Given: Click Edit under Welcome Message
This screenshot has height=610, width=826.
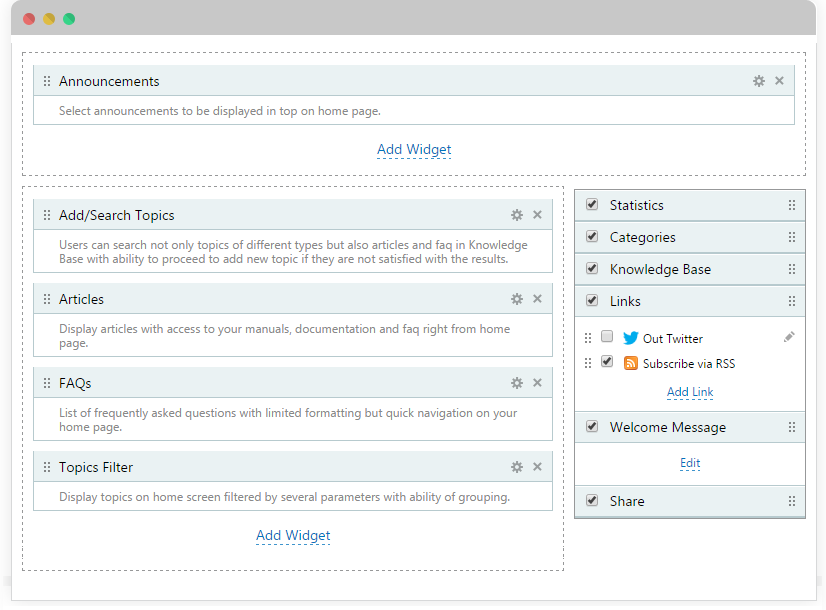Looking at the screenshot, I should [x=690, y=463].
